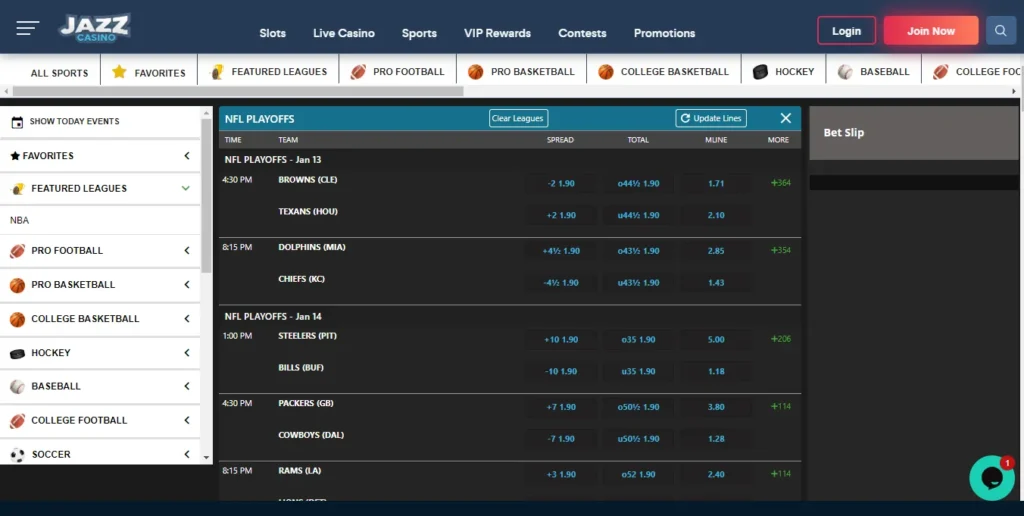
Task: Click the Favorites star icon in top bar
Action: pyautogui.click(x=119, y=72)
